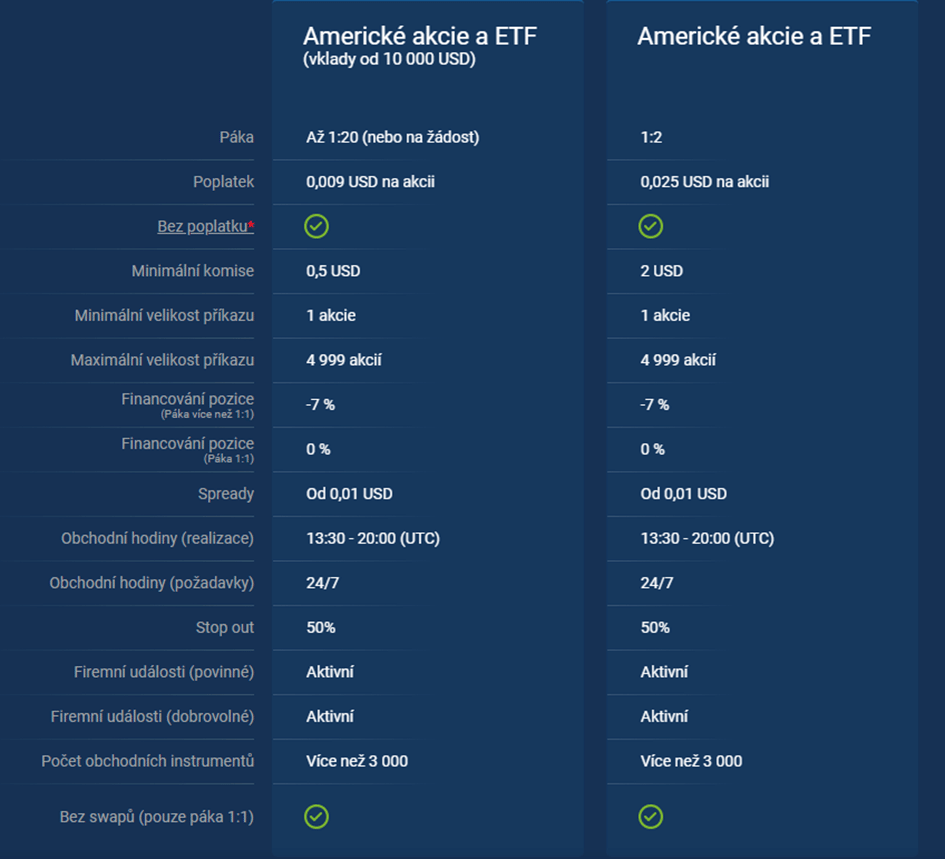Click the vklady od 10 000 USD subtitle
945x859 pixels.
(389, 60)
